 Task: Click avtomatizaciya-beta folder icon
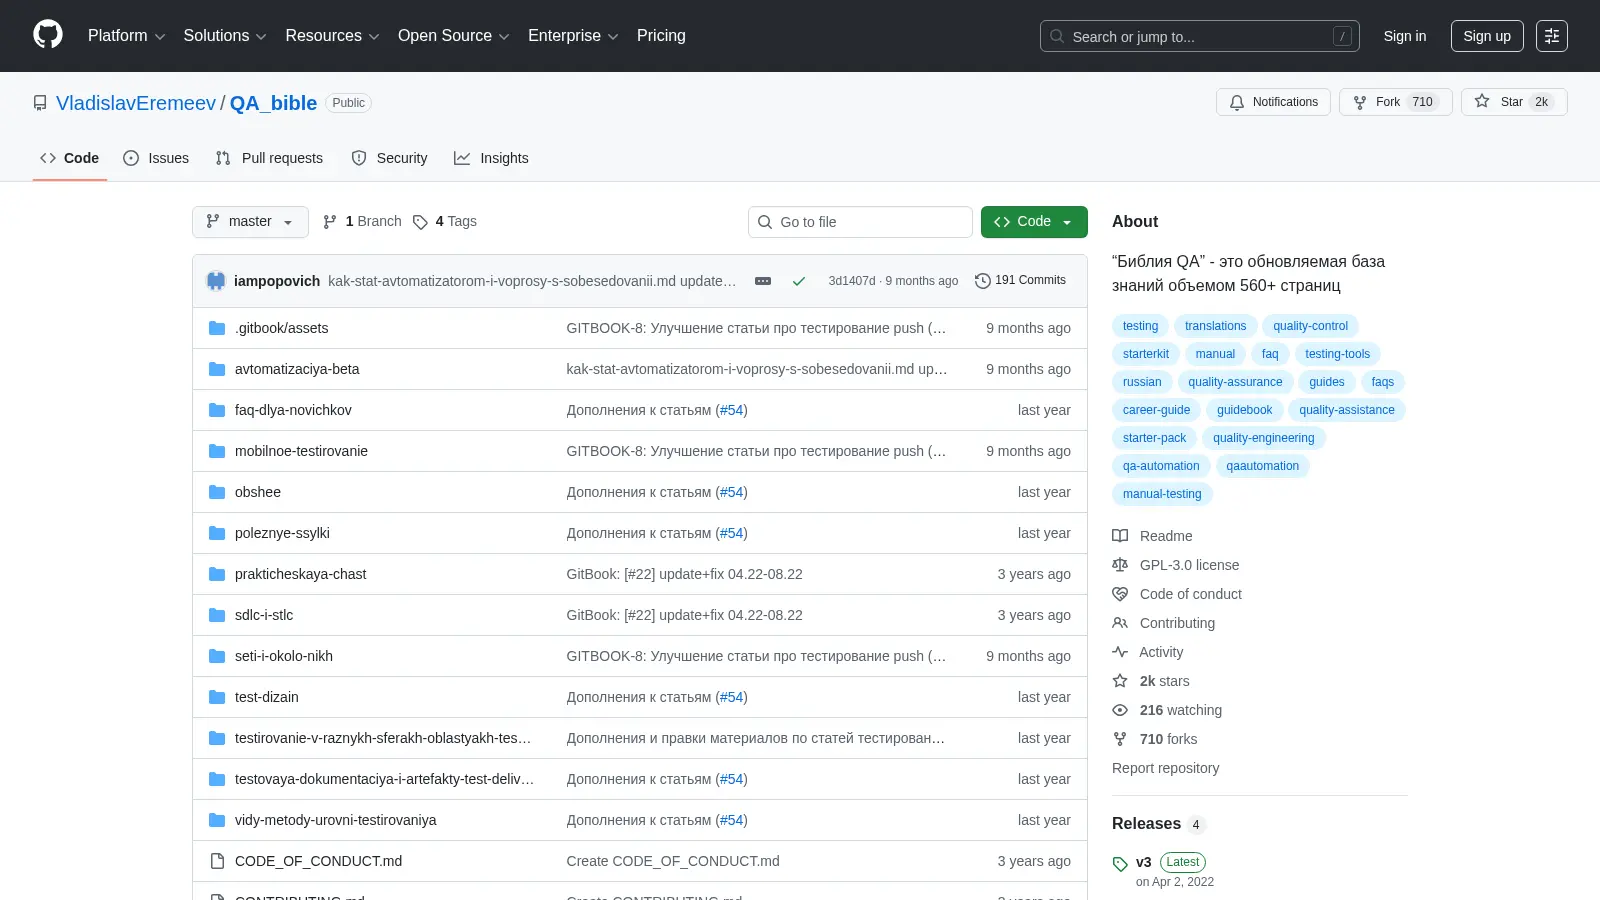pos(217,369)
